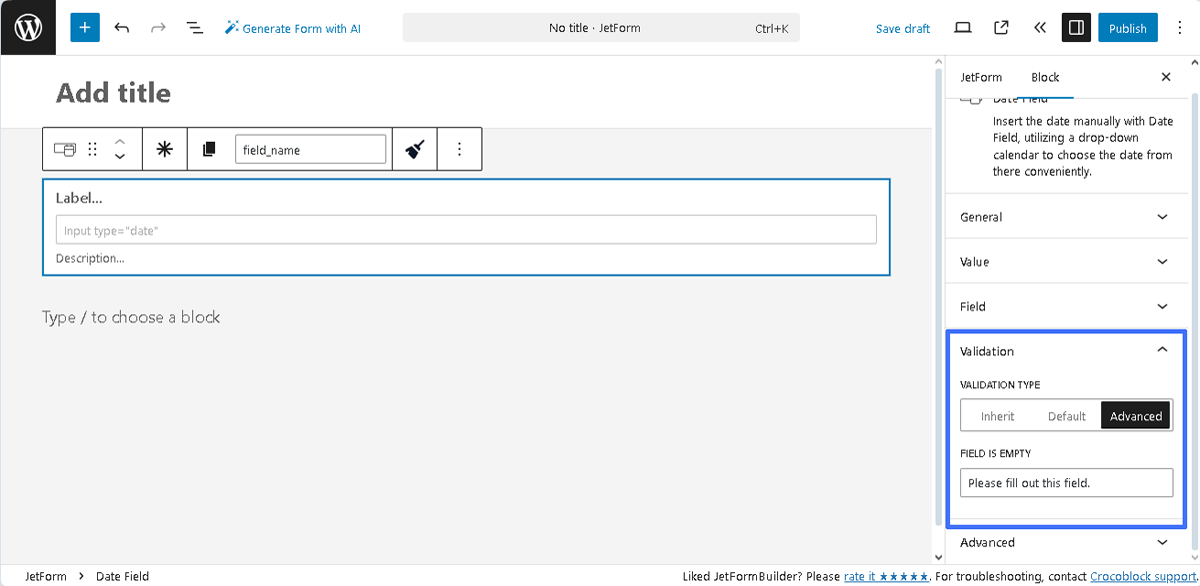Click the field_name input box
Image resolution: width=1200 pixels, height=586 pixels.
click(x=311, y=148)
